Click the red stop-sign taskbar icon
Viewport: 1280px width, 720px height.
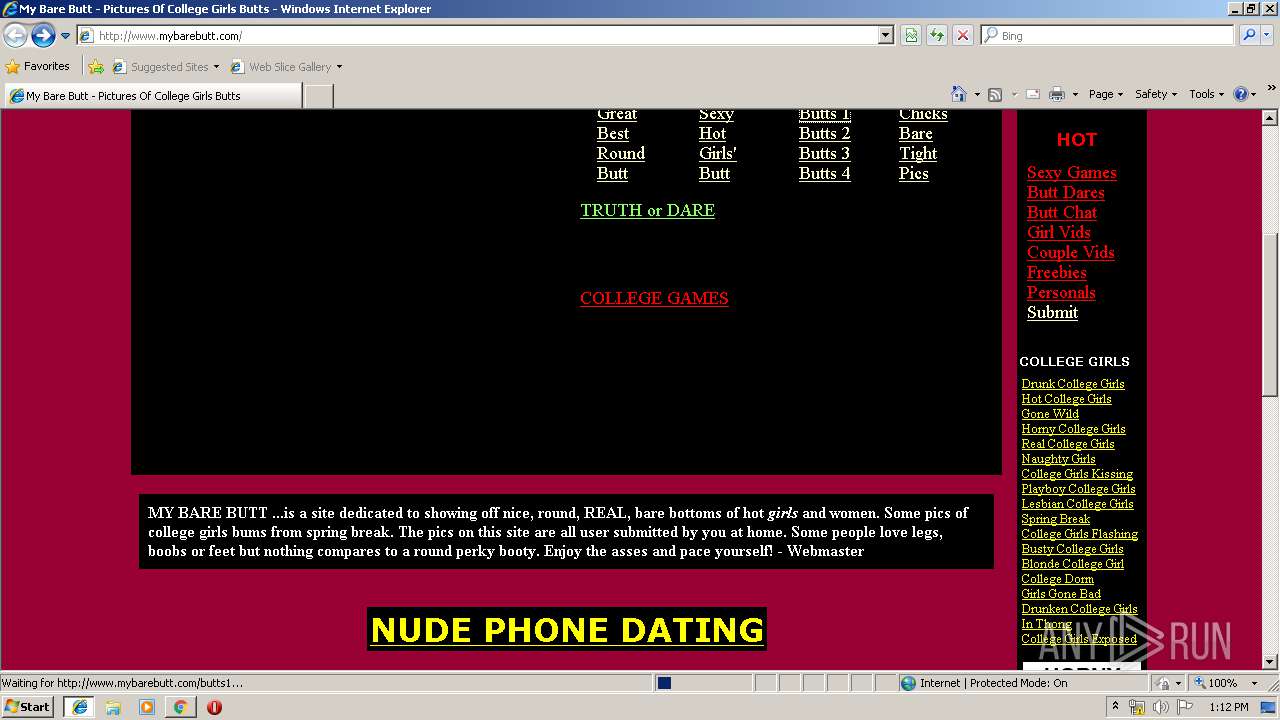click(x=214, y=707)
